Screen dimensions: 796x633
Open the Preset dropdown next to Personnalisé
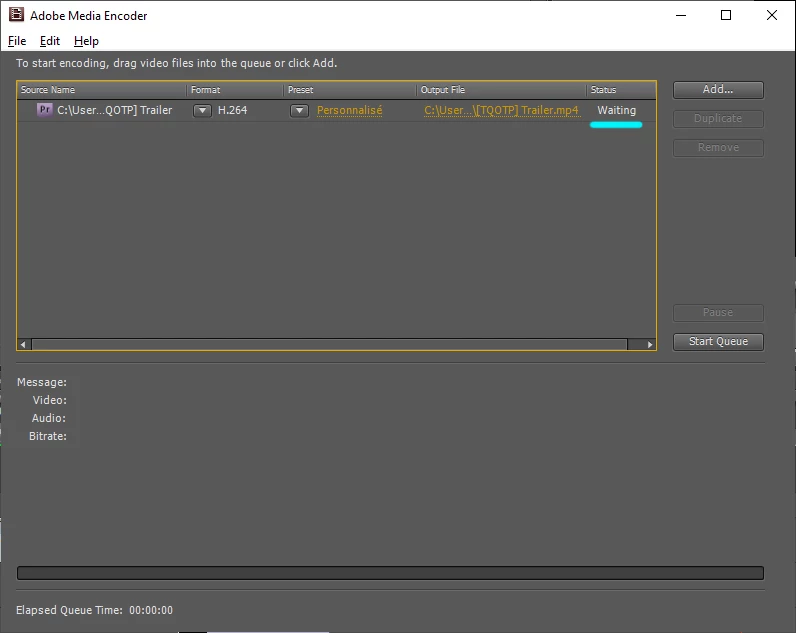point(300,111)
